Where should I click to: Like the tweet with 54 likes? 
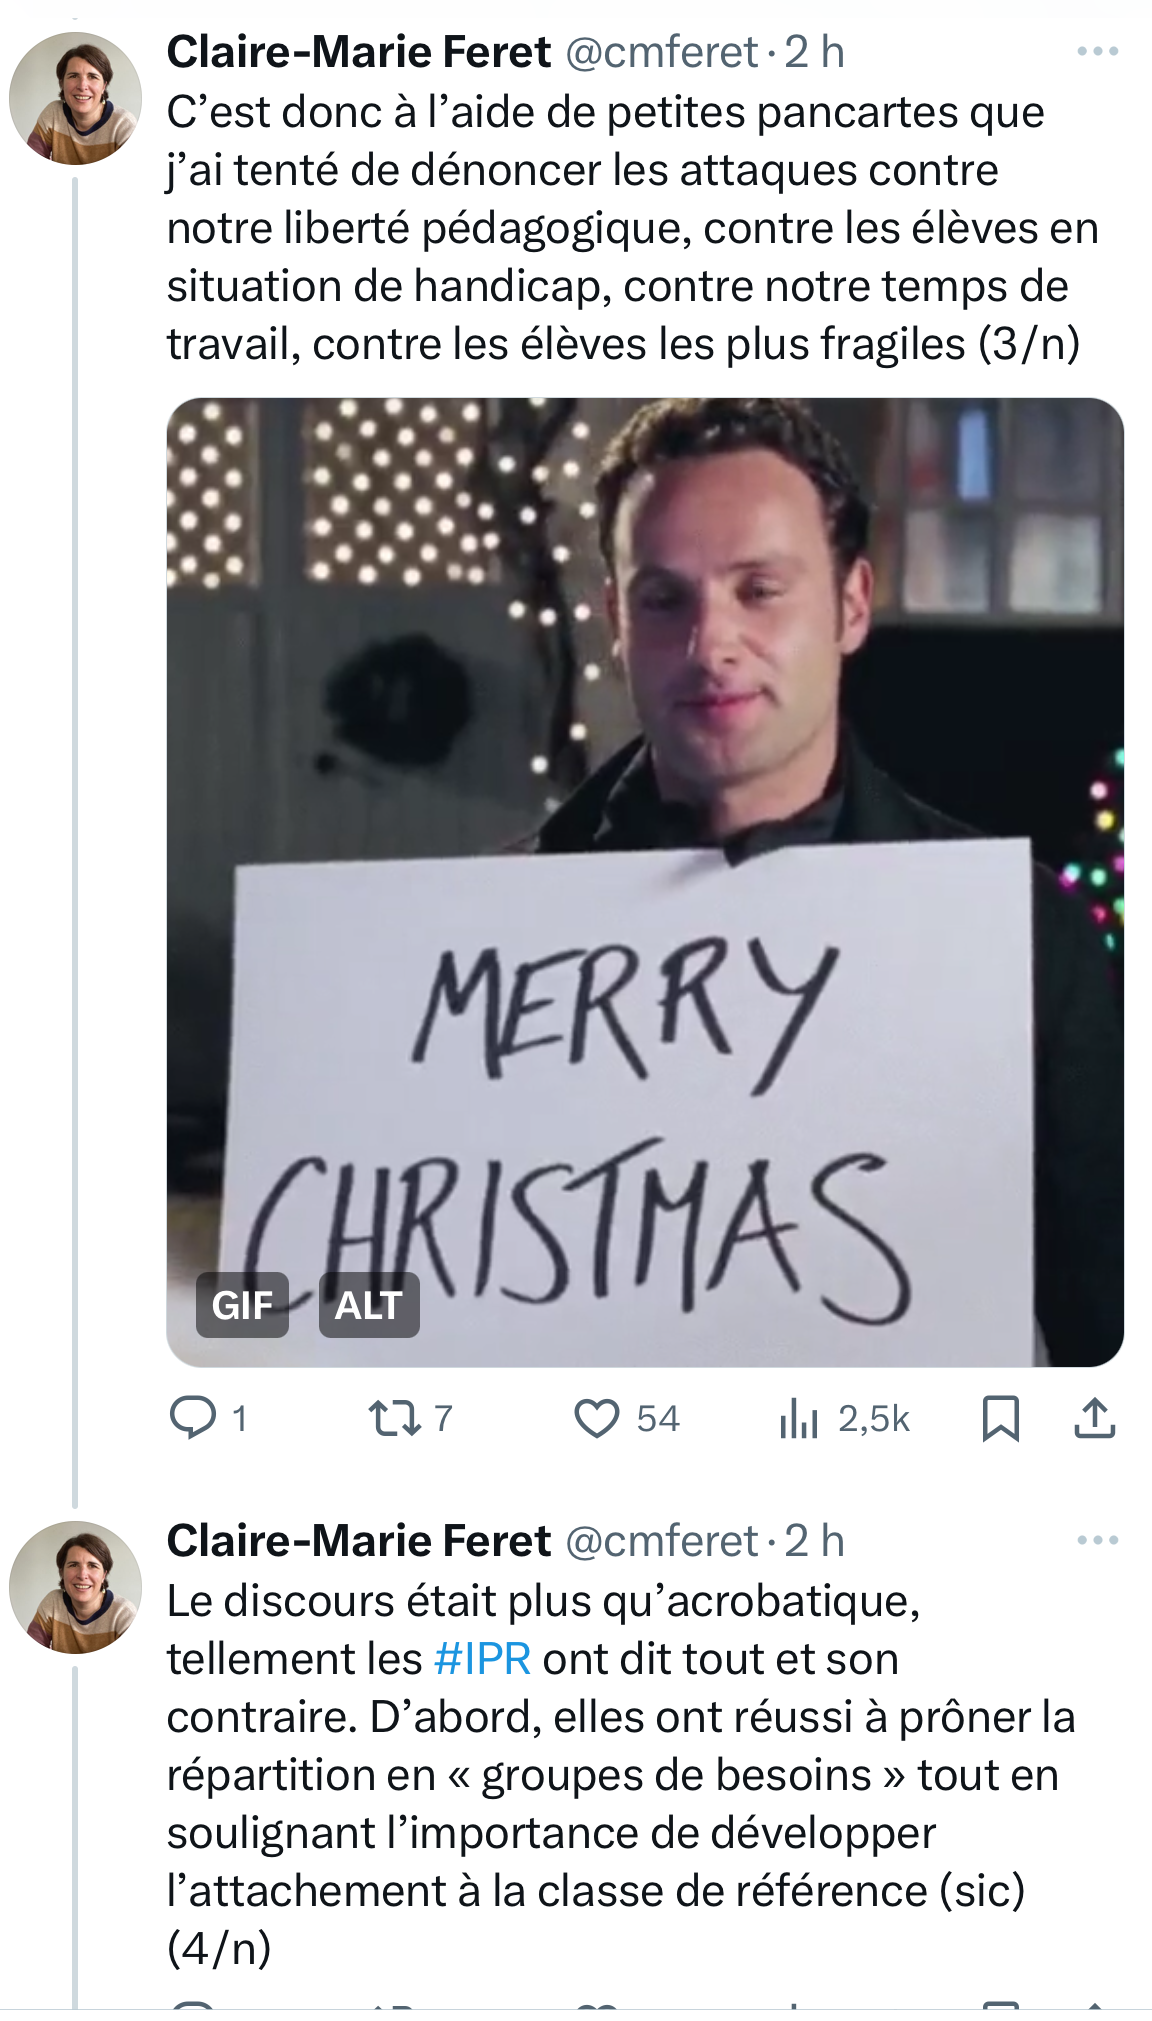click(x=596, y=1418)
